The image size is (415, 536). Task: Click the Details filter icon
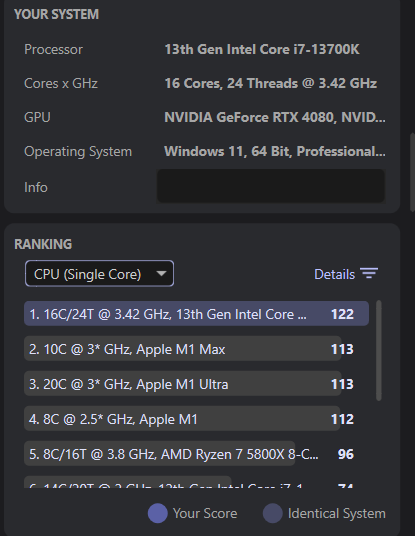point(369,273)
